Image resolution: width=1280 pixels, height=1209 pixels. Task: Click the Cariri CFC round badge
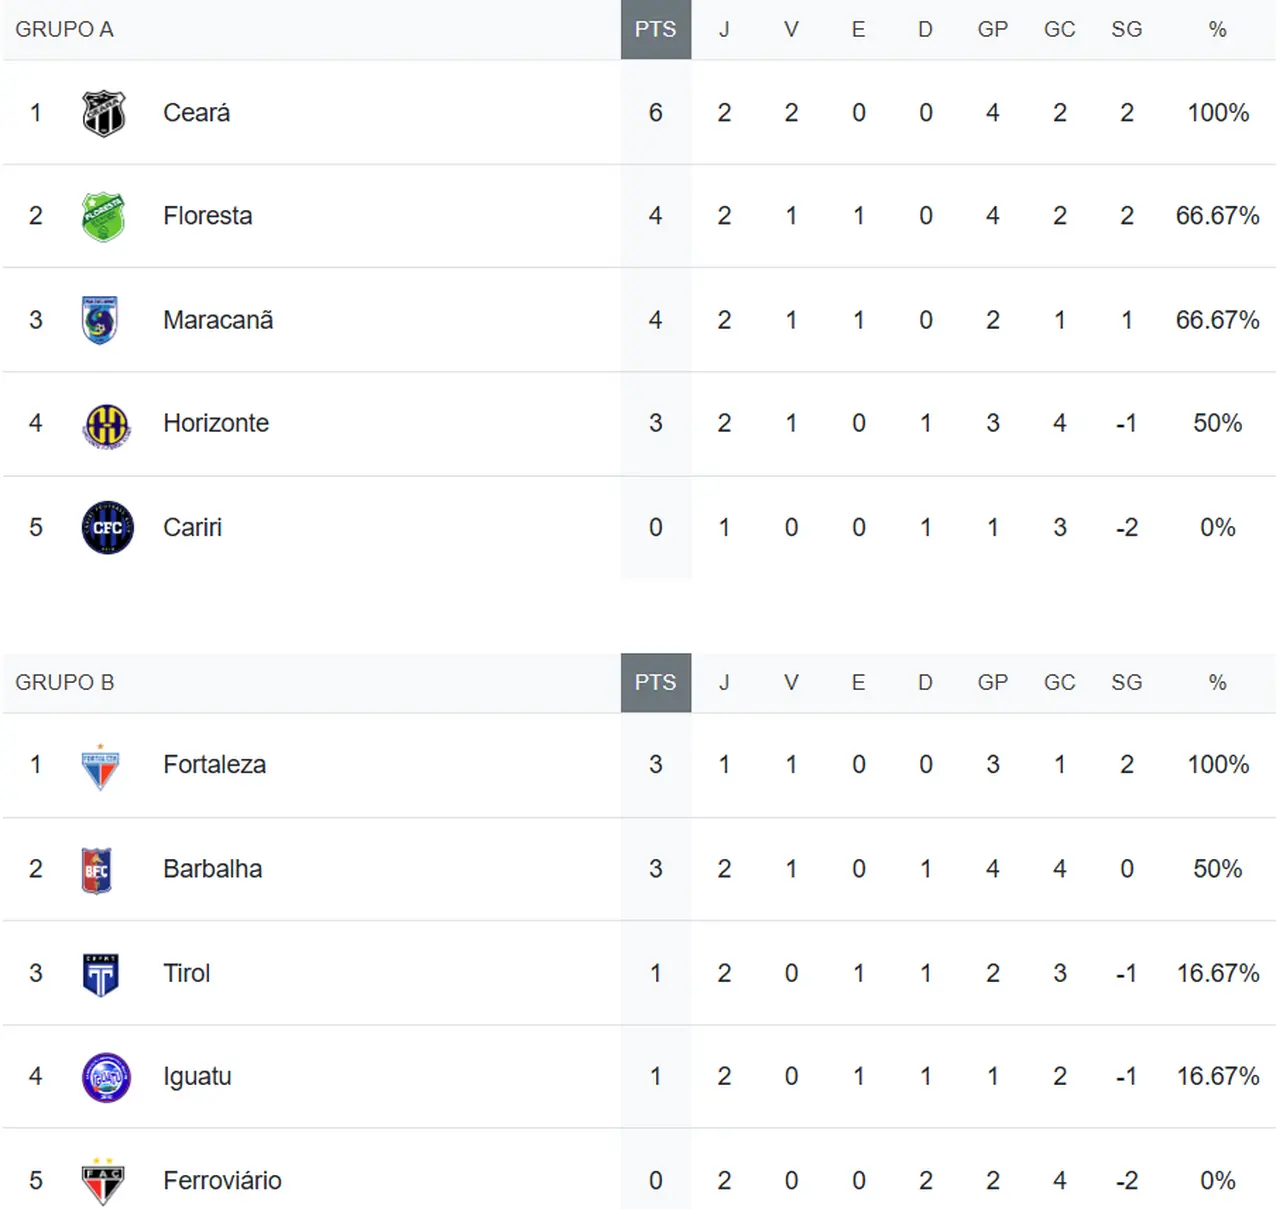(x=107, y=528)
